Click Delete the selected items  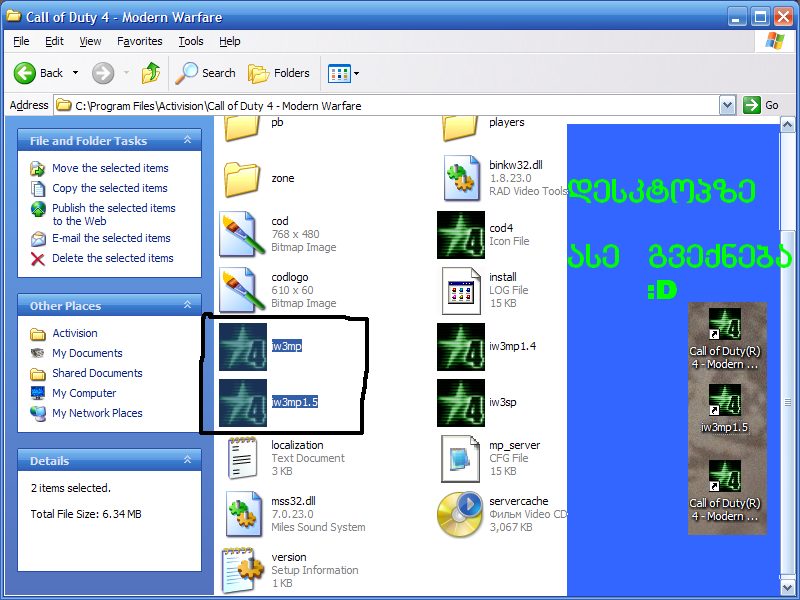click(113, 258)
